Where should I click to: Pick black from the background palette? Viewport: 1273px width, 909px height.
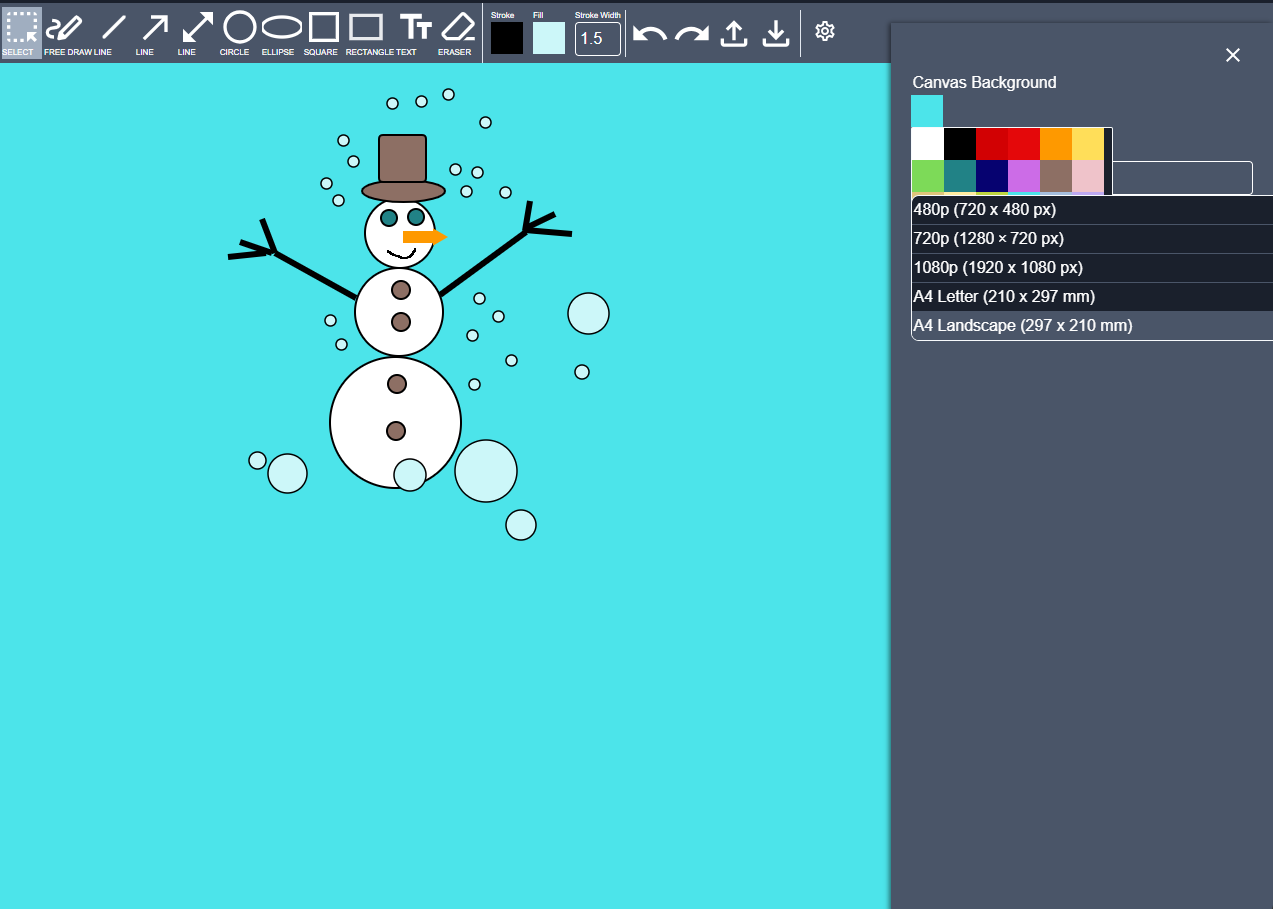960,144
